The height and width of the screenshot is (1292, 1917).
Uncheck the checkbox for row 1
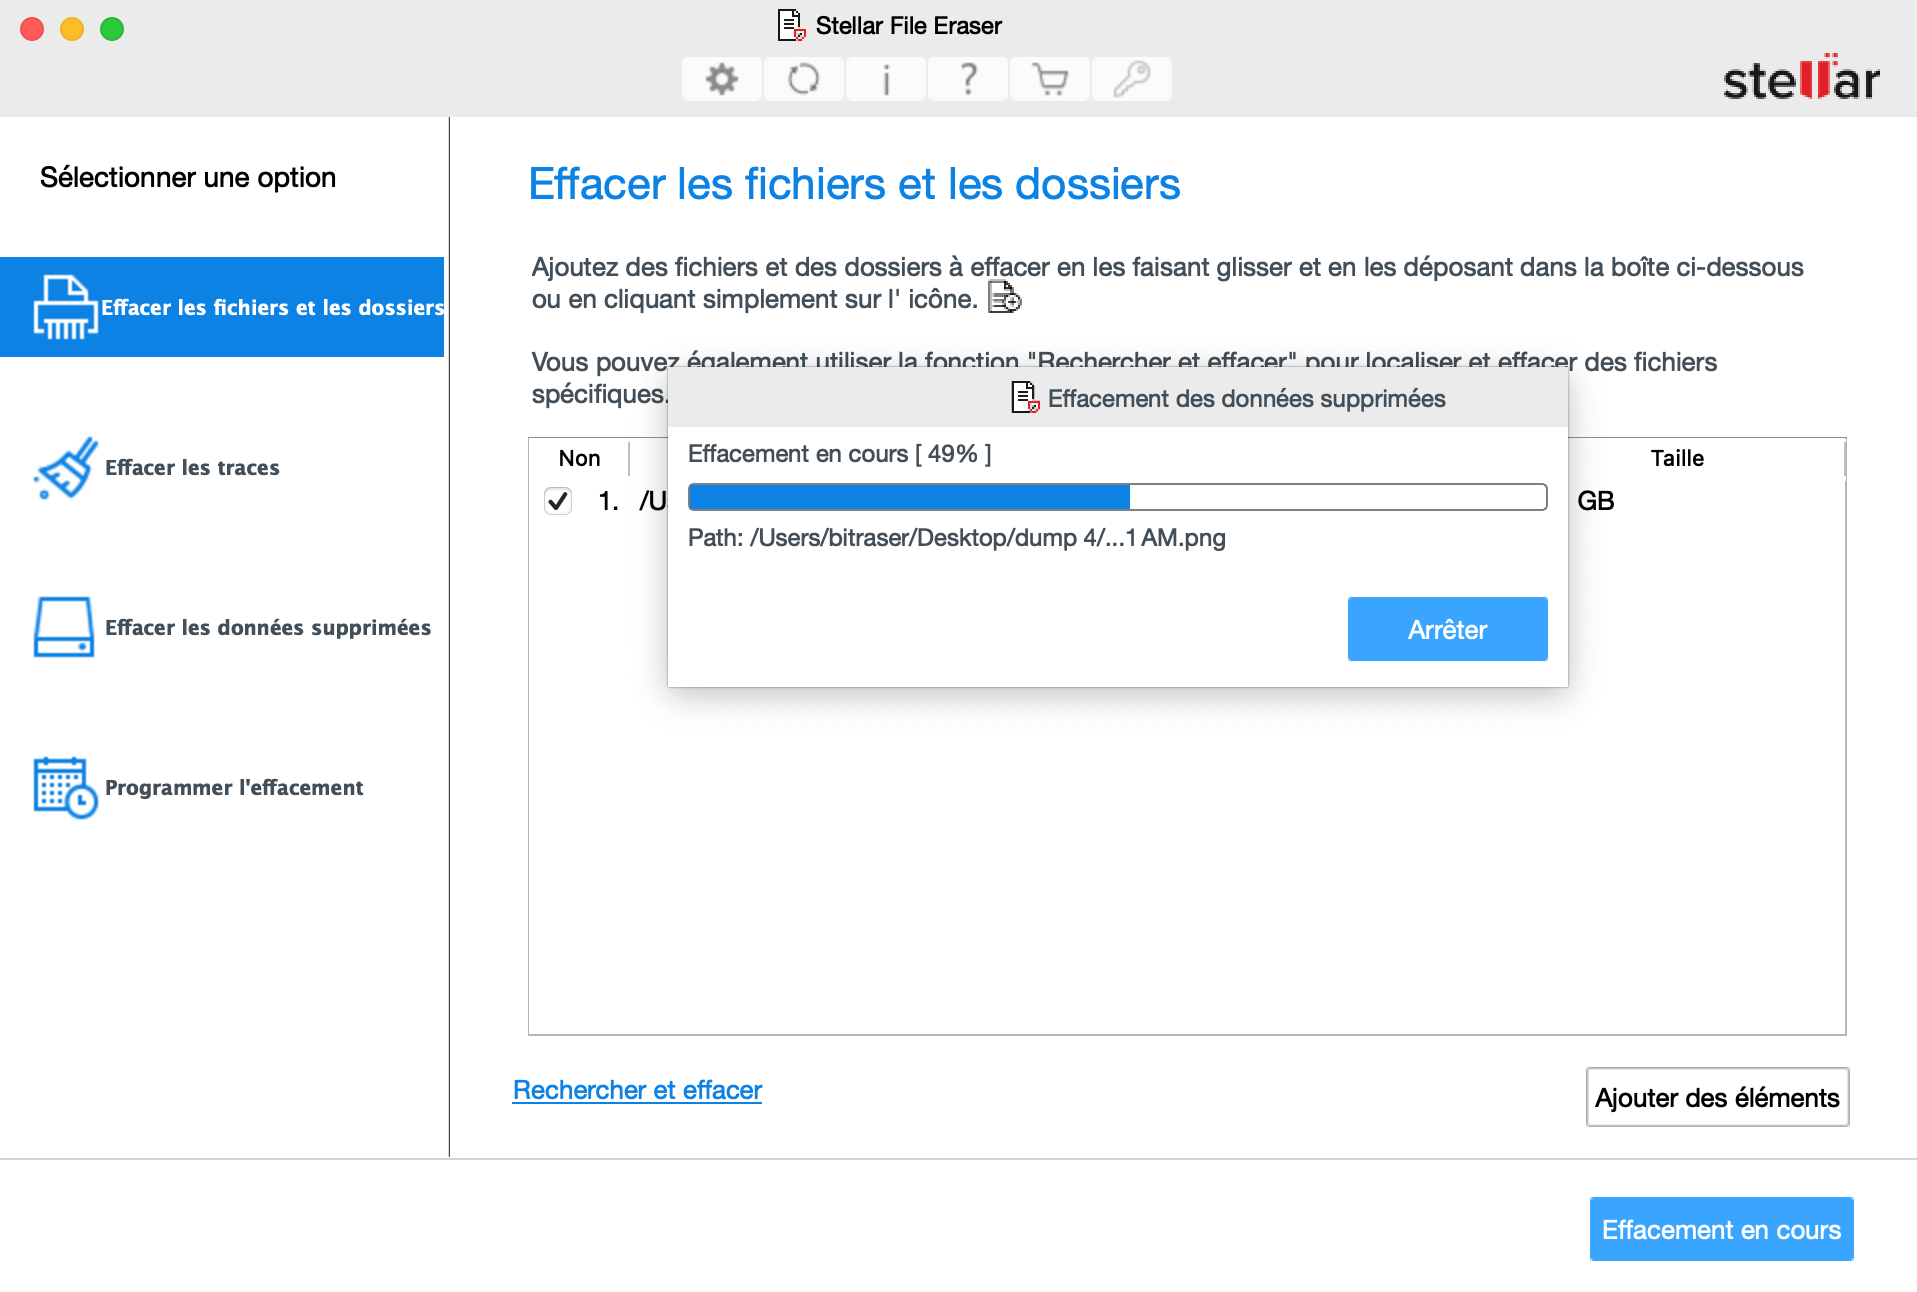[x=558, y=501]
